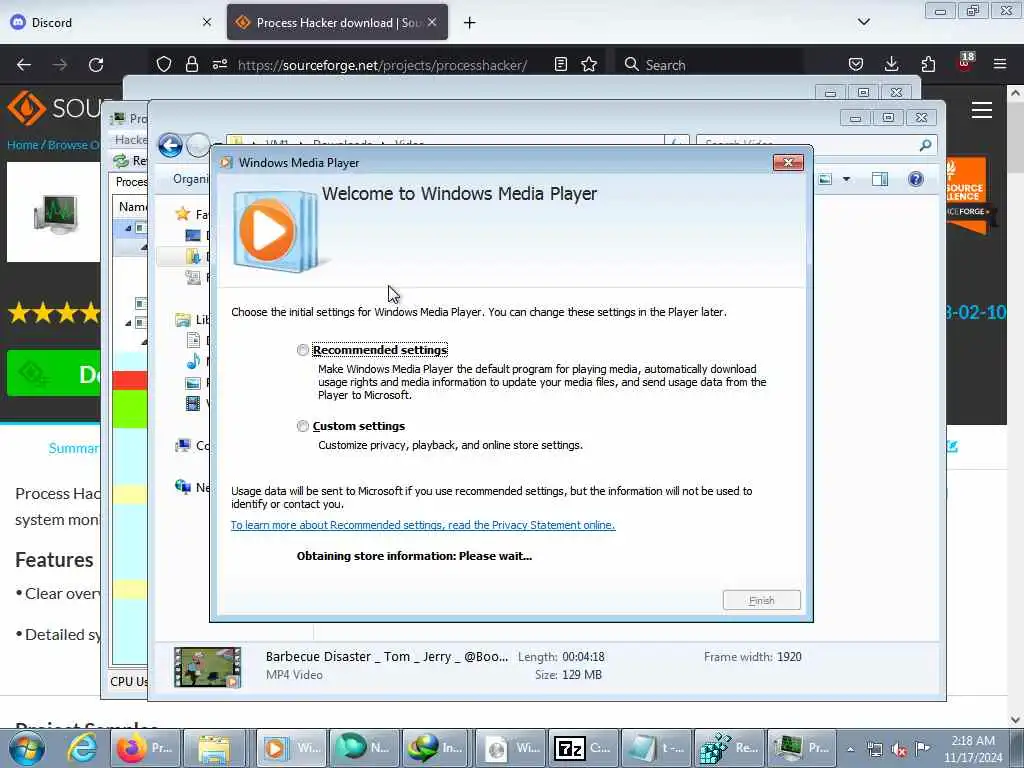Open Windows Explorer from the taskbar
Image resolution: width=1024 pixels, height=768 pixels.
214,748
